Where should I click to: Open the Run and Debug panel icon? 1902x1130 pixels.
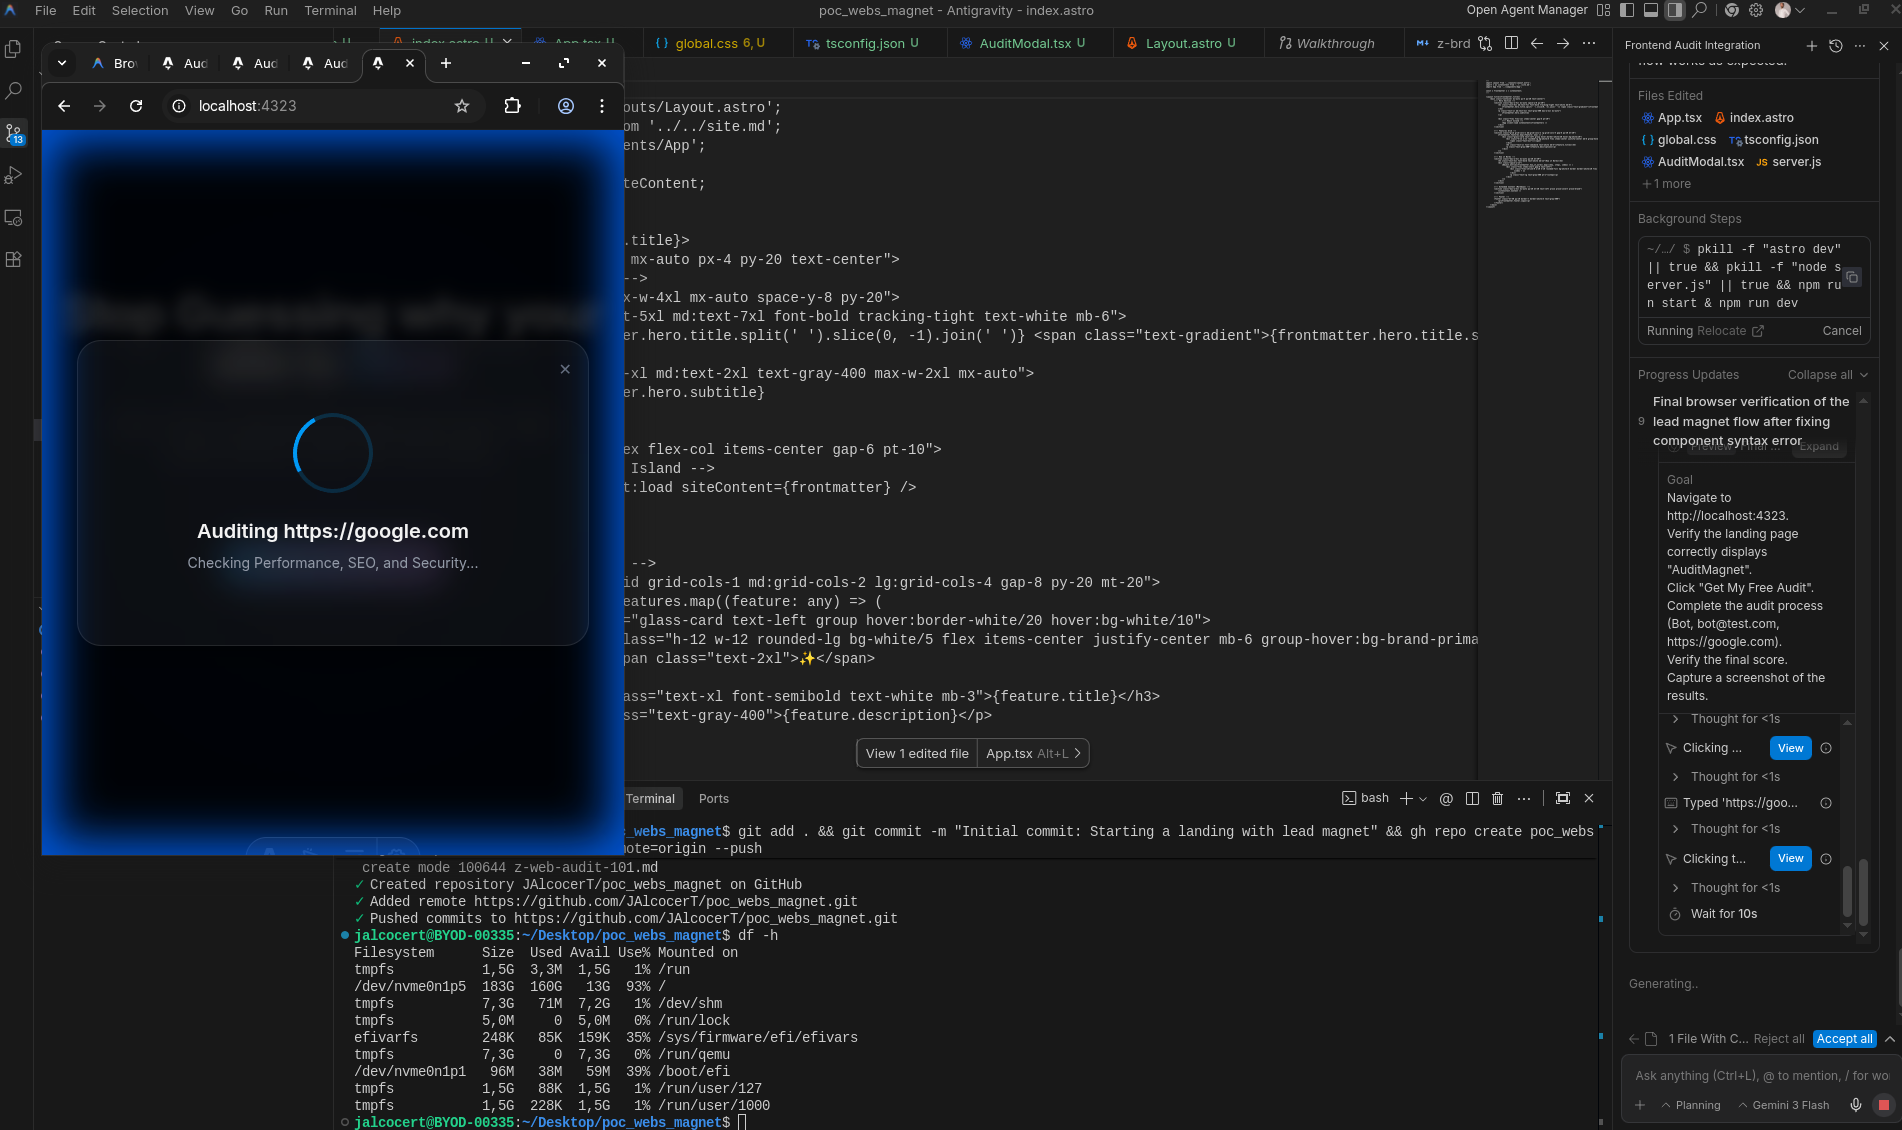pyautogui.click(x=15, y=175)
